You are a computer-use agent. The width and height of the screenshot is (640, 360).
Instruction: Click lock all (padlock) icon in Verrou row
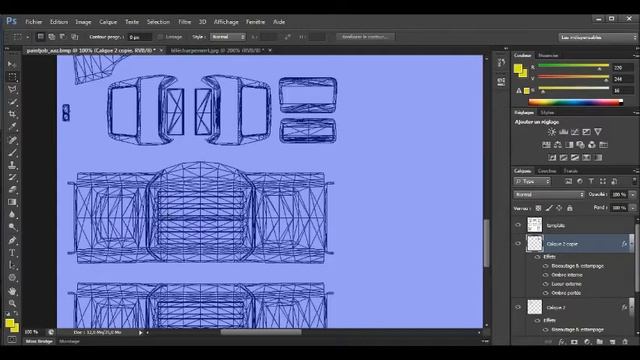coord(570,208)
